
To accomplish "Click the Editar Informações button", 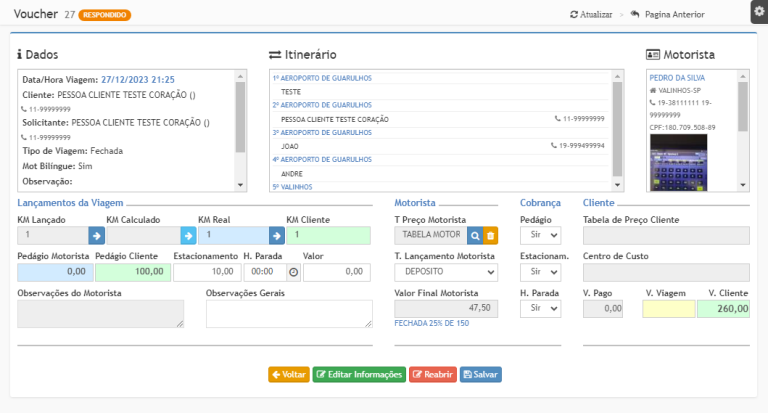I will 358,374.
